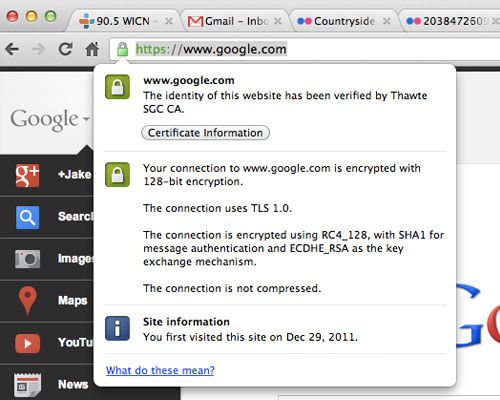Screen dimensions: 500x400
Task: Open the Search magnifier icon in sidebar
Action: (x=27, y=217)
